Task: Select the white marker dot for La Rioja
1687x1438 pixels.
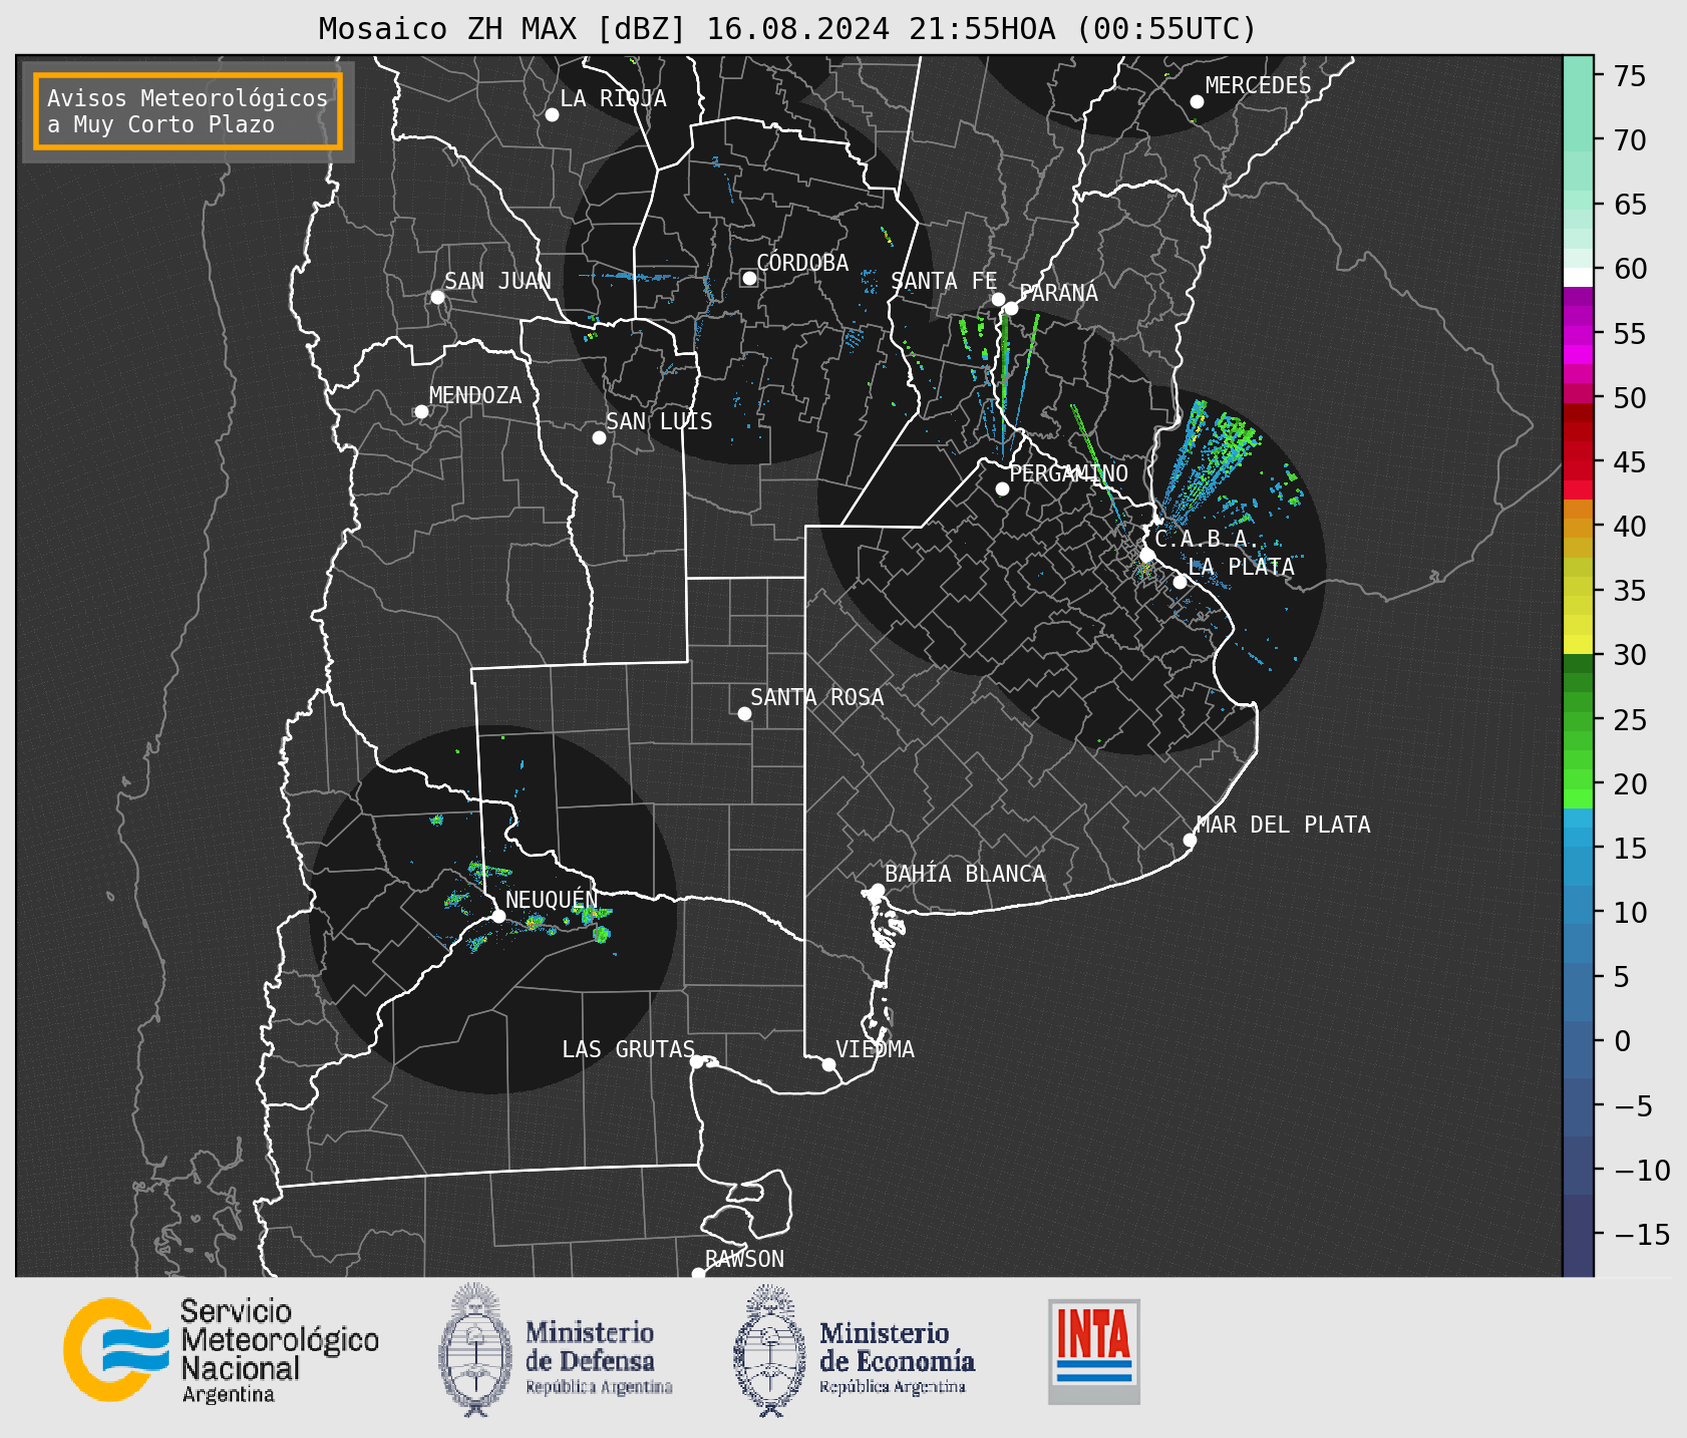Action: point(552,115)
